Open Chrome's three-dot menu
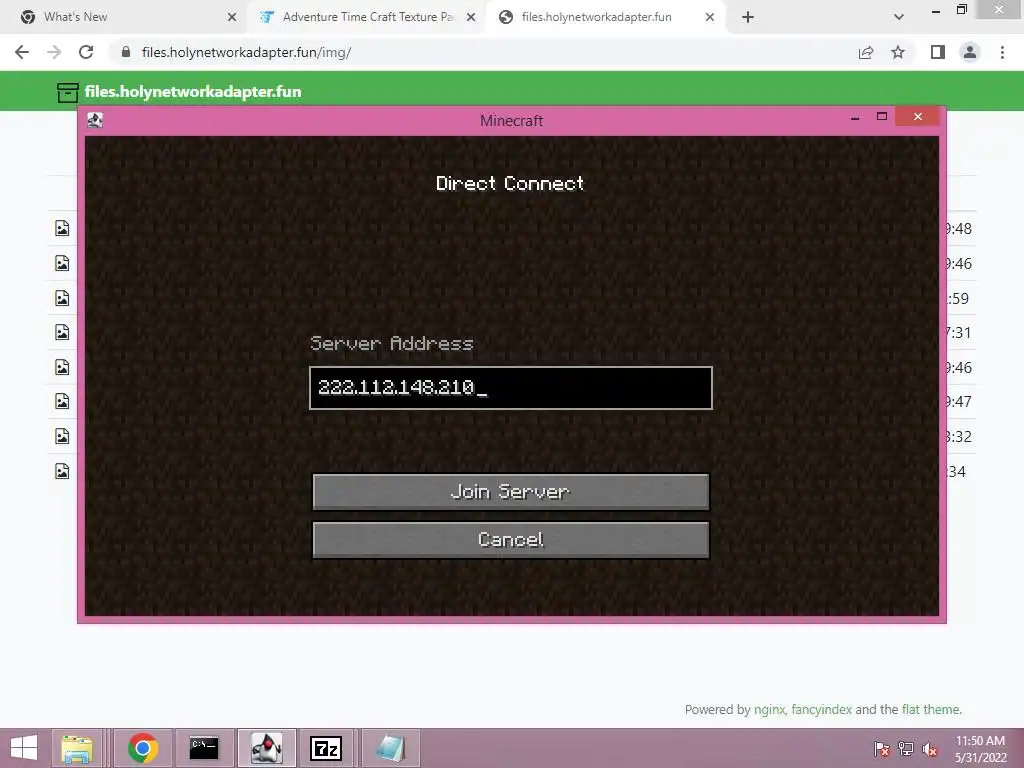 tap(1002, 52)
